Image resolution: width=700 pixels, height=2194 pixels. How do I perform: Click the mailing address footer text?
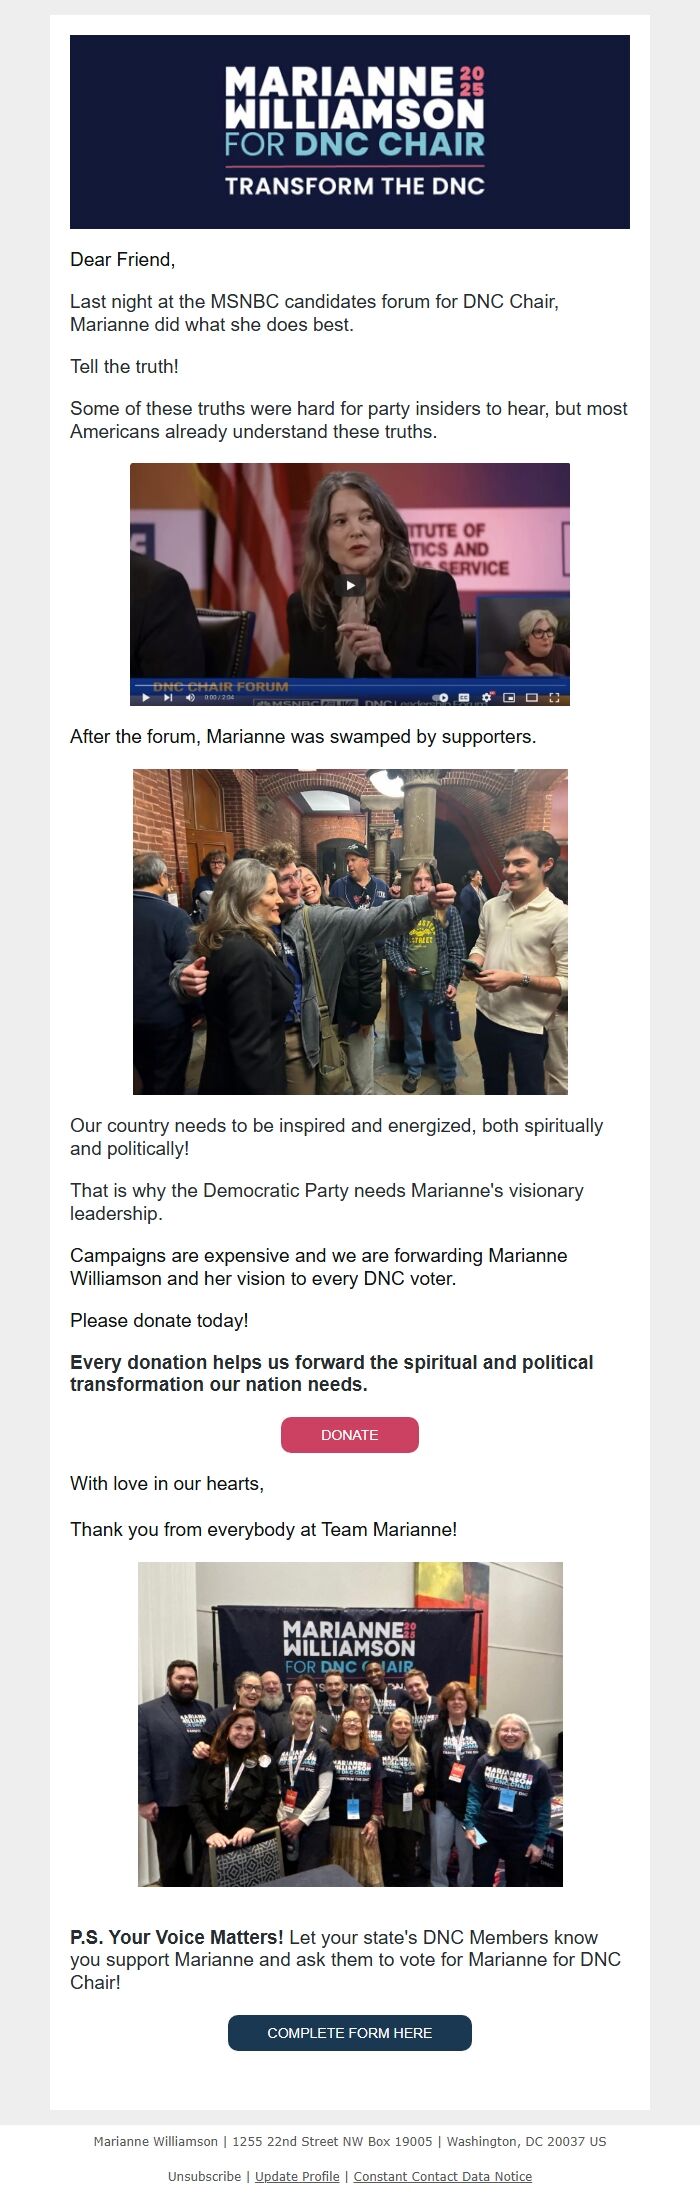pyautogui.click(x=350, y=2141)
